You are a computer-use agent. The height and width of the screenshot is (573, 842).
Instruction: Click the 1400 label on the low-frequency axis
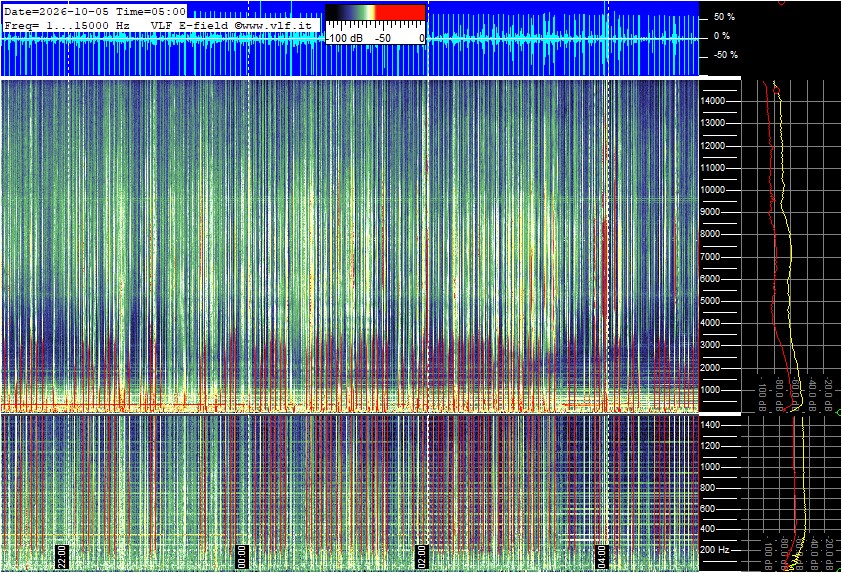(710, 425)
